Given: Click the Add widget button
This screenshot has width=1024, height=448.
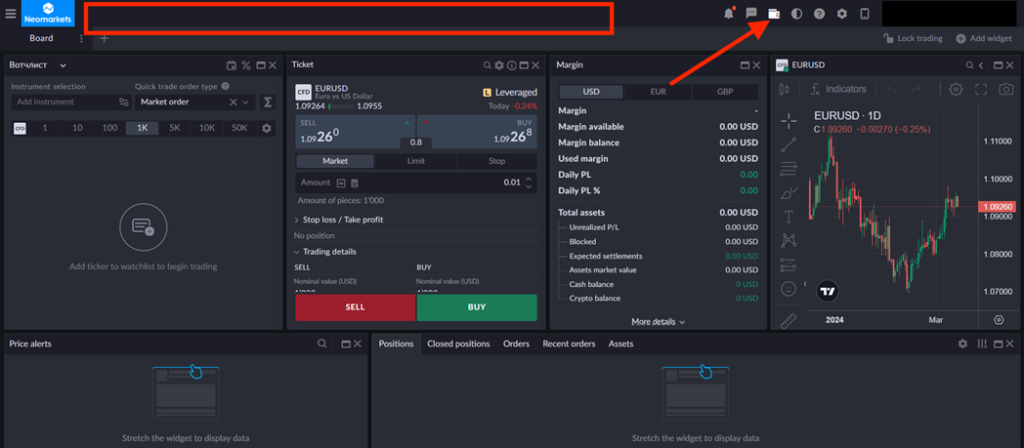Looking at the screenshot, I should [984, 38].
